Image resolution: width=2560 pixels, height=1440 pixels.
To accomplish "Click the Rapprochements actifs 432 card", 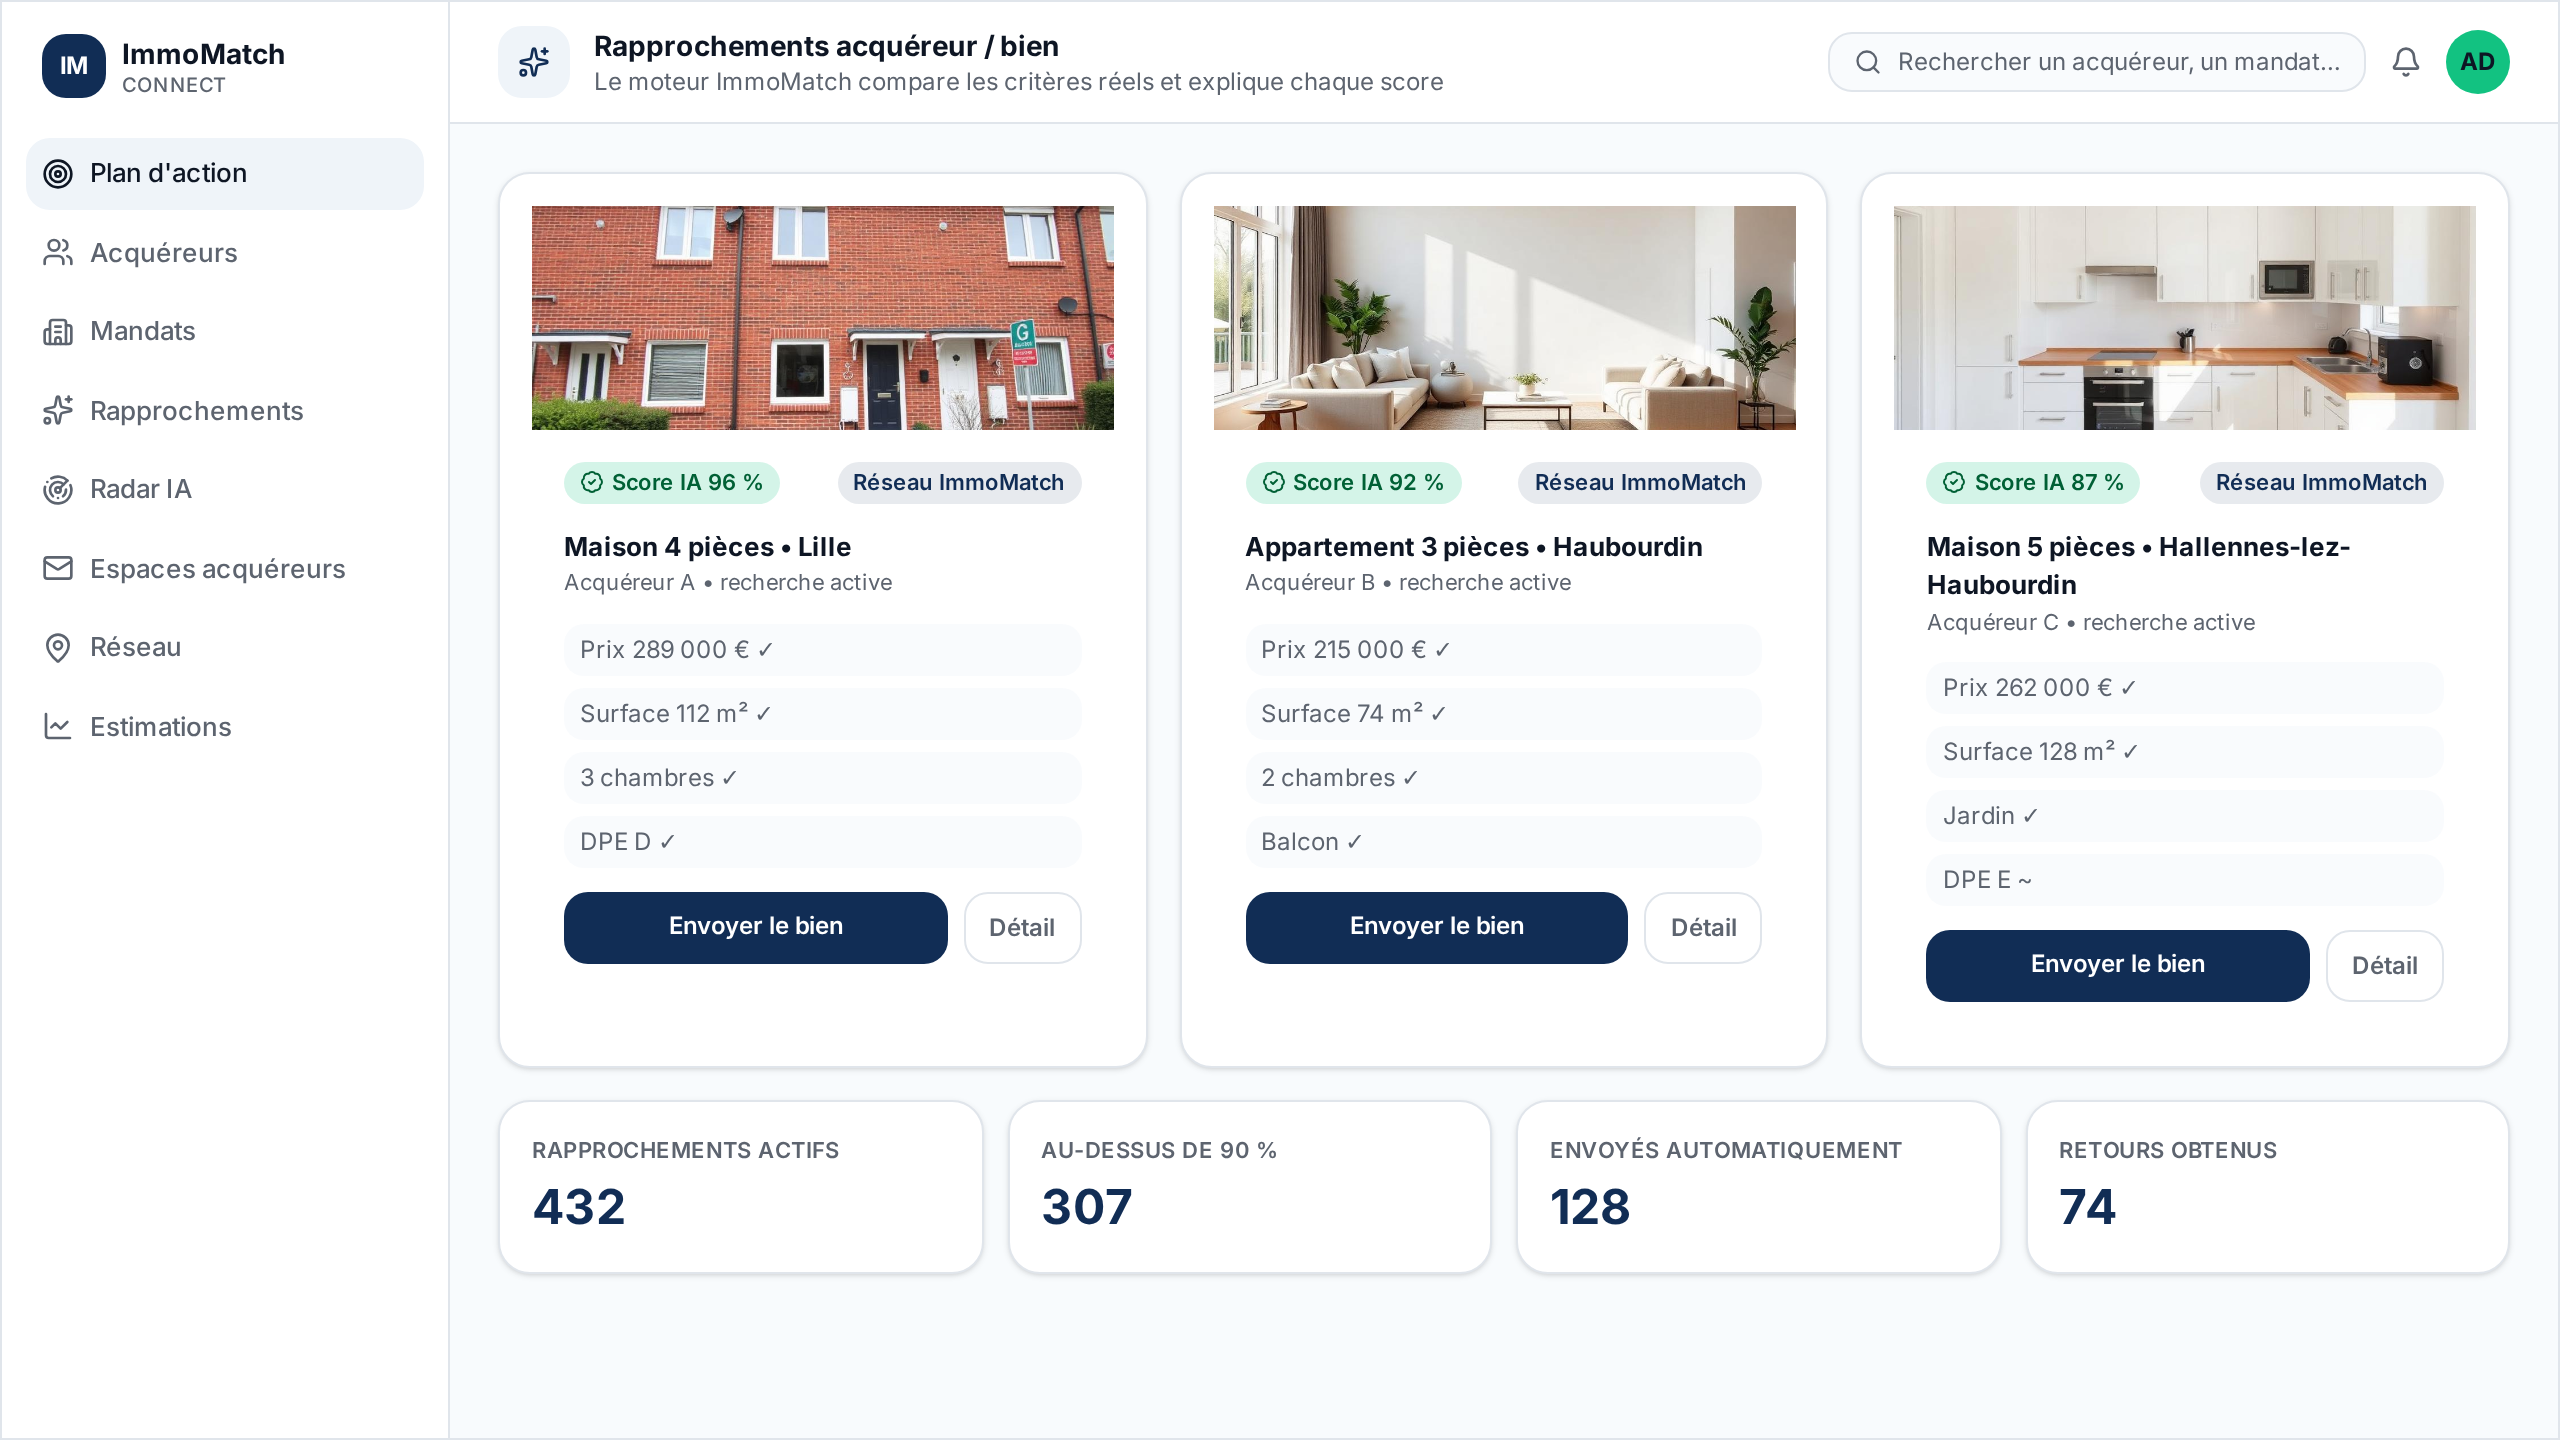I will (x=741, y=1187).
